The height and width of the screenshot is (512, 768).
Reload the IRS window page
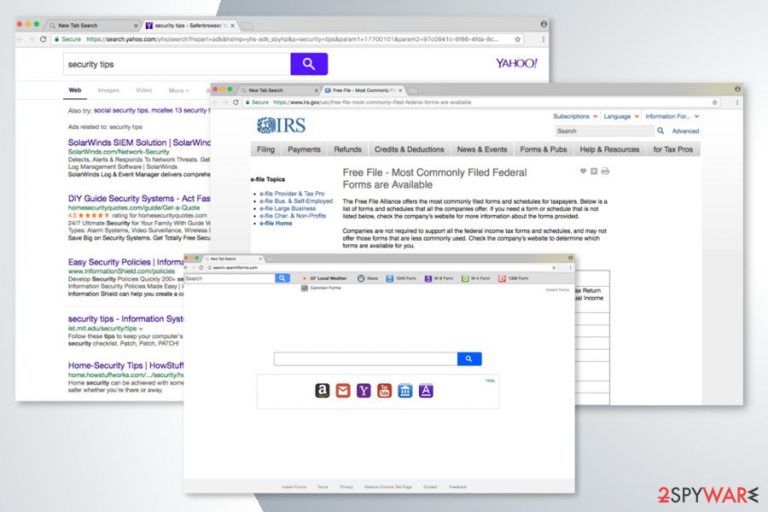pyautogui.click(x=236, y=102)
